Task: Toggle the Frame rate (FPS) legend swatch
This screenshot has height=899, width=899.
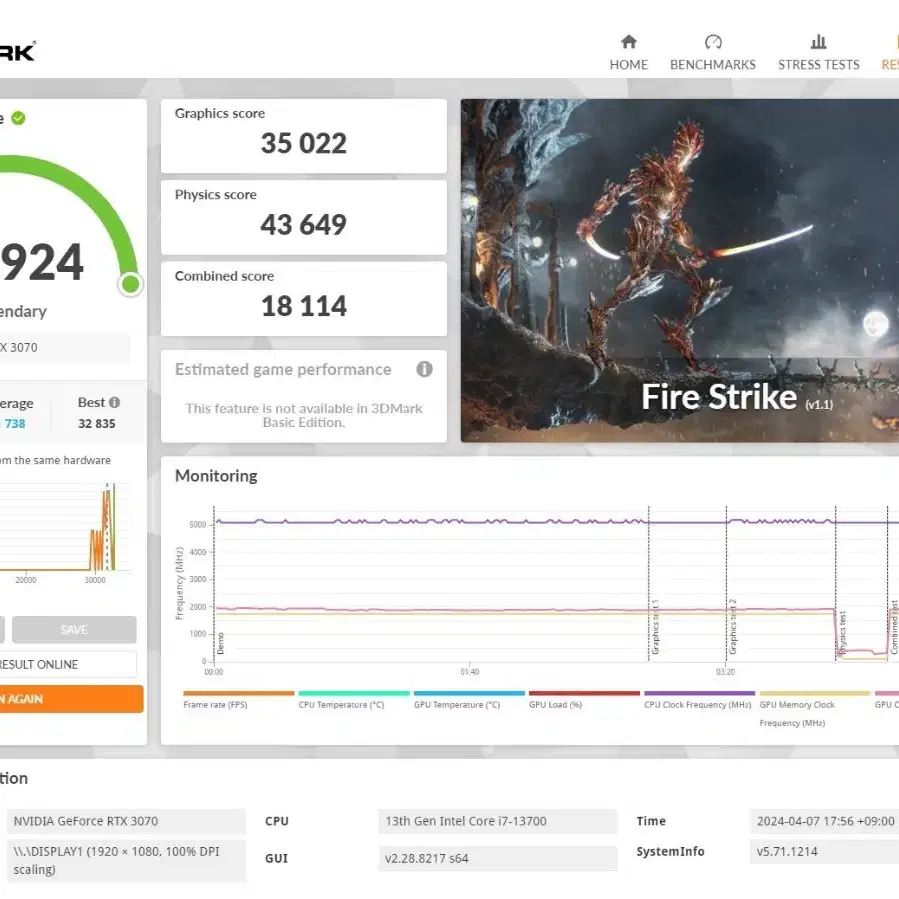Action: 239,693
